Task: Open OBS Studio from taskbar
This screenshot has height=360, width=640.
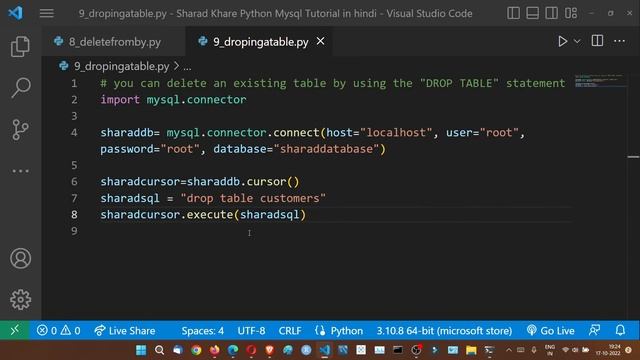Action: click(416, 350)
